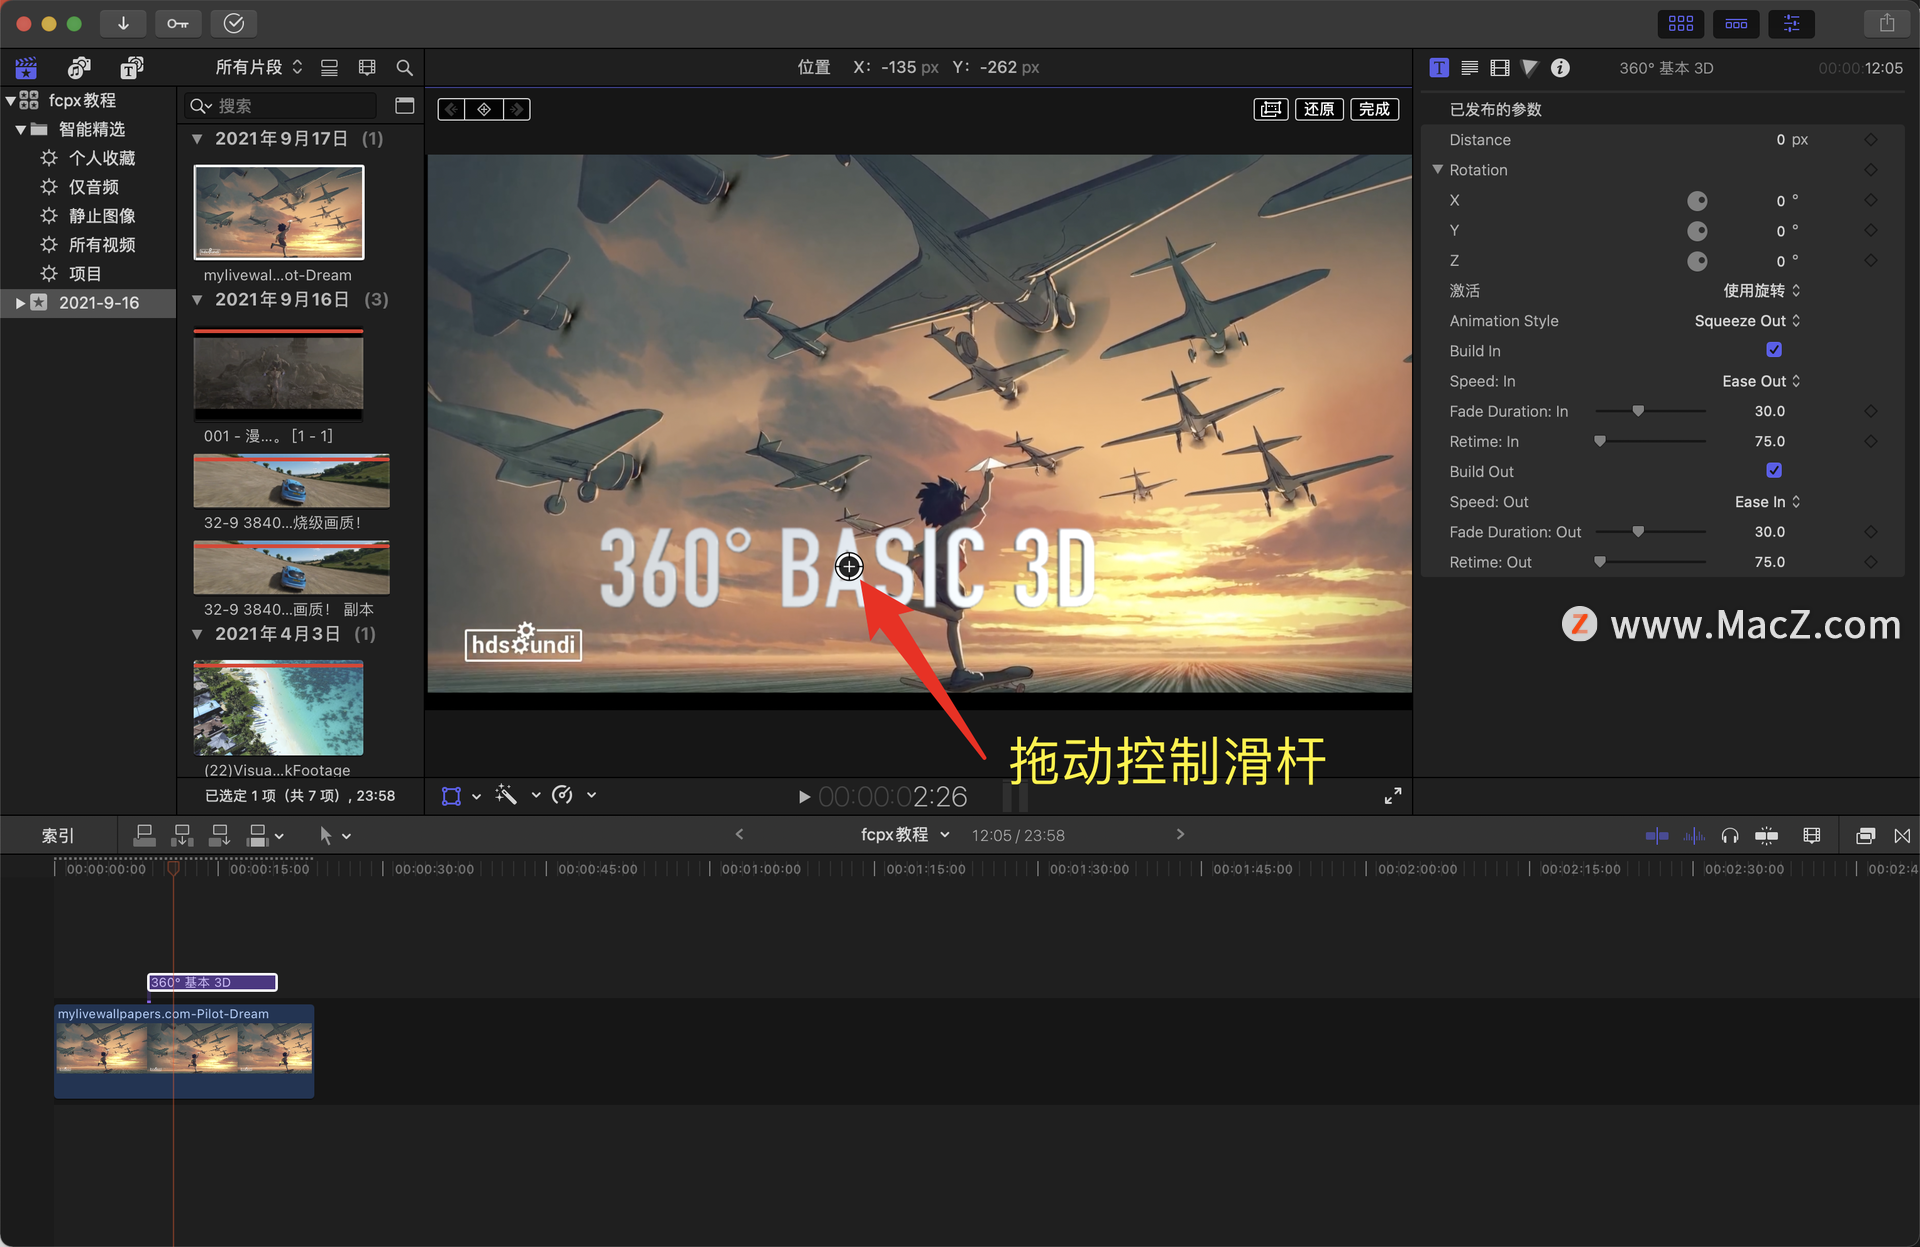Open the import media arrow button
This screenshot has width=1920, height=1247.
[x=123, y=23]
